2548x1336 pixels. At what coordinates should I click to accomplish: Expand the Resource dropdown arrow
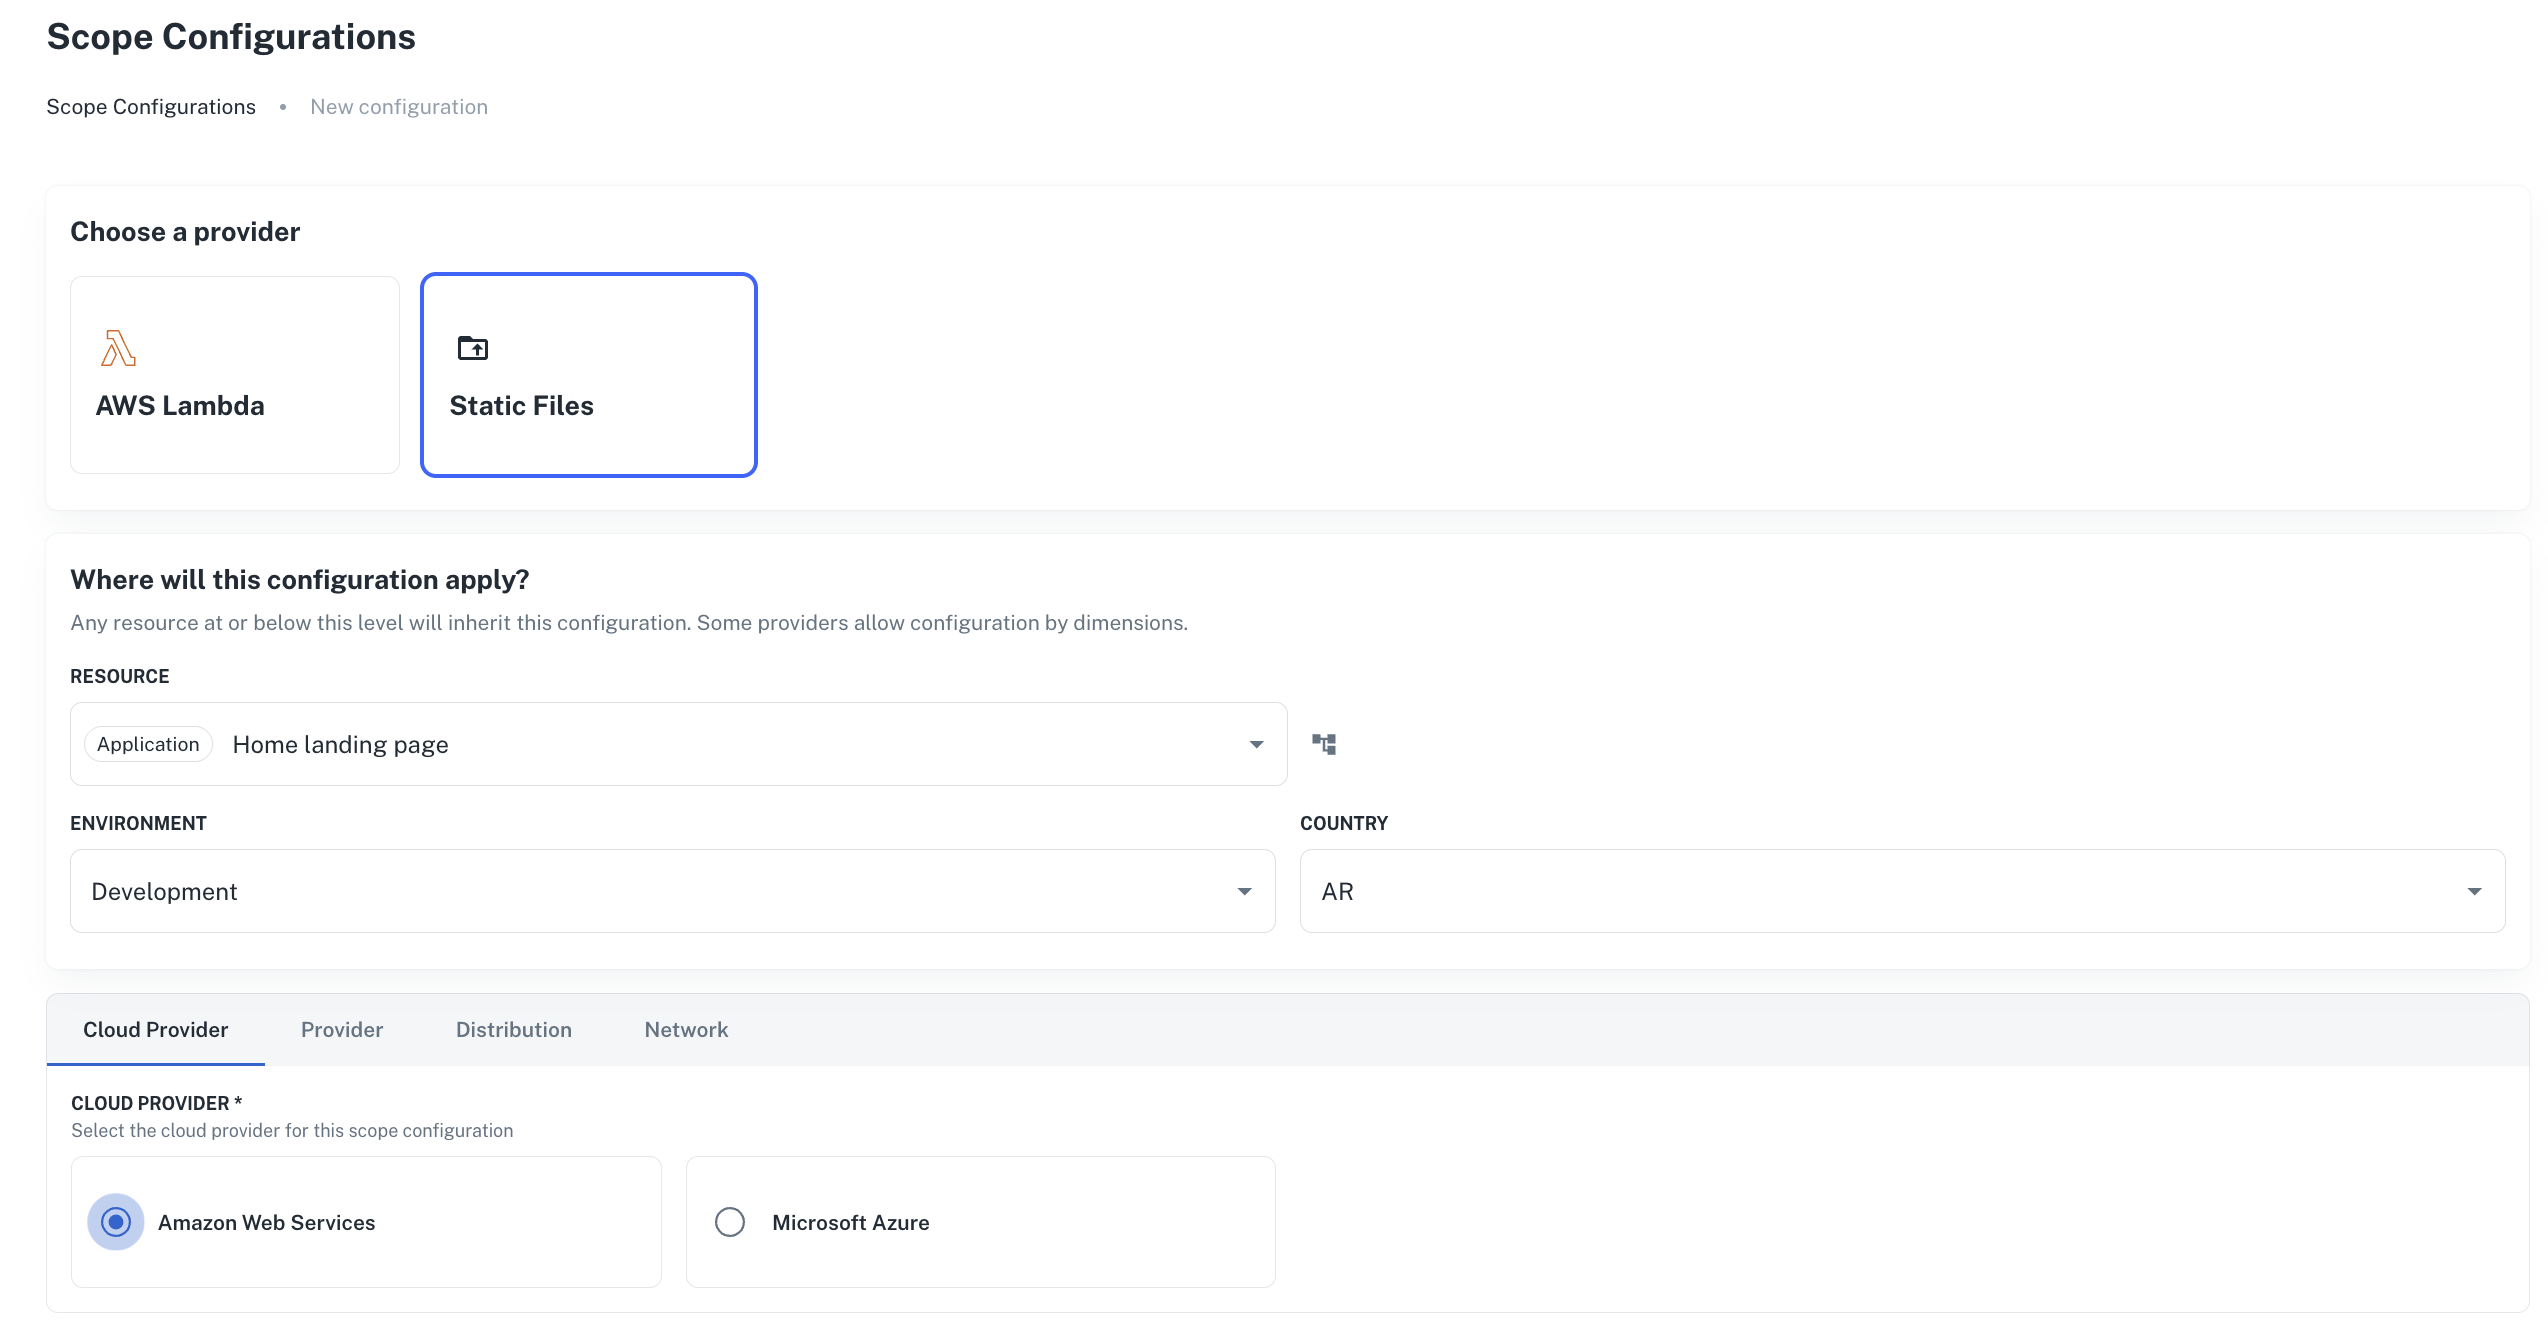1256,744
